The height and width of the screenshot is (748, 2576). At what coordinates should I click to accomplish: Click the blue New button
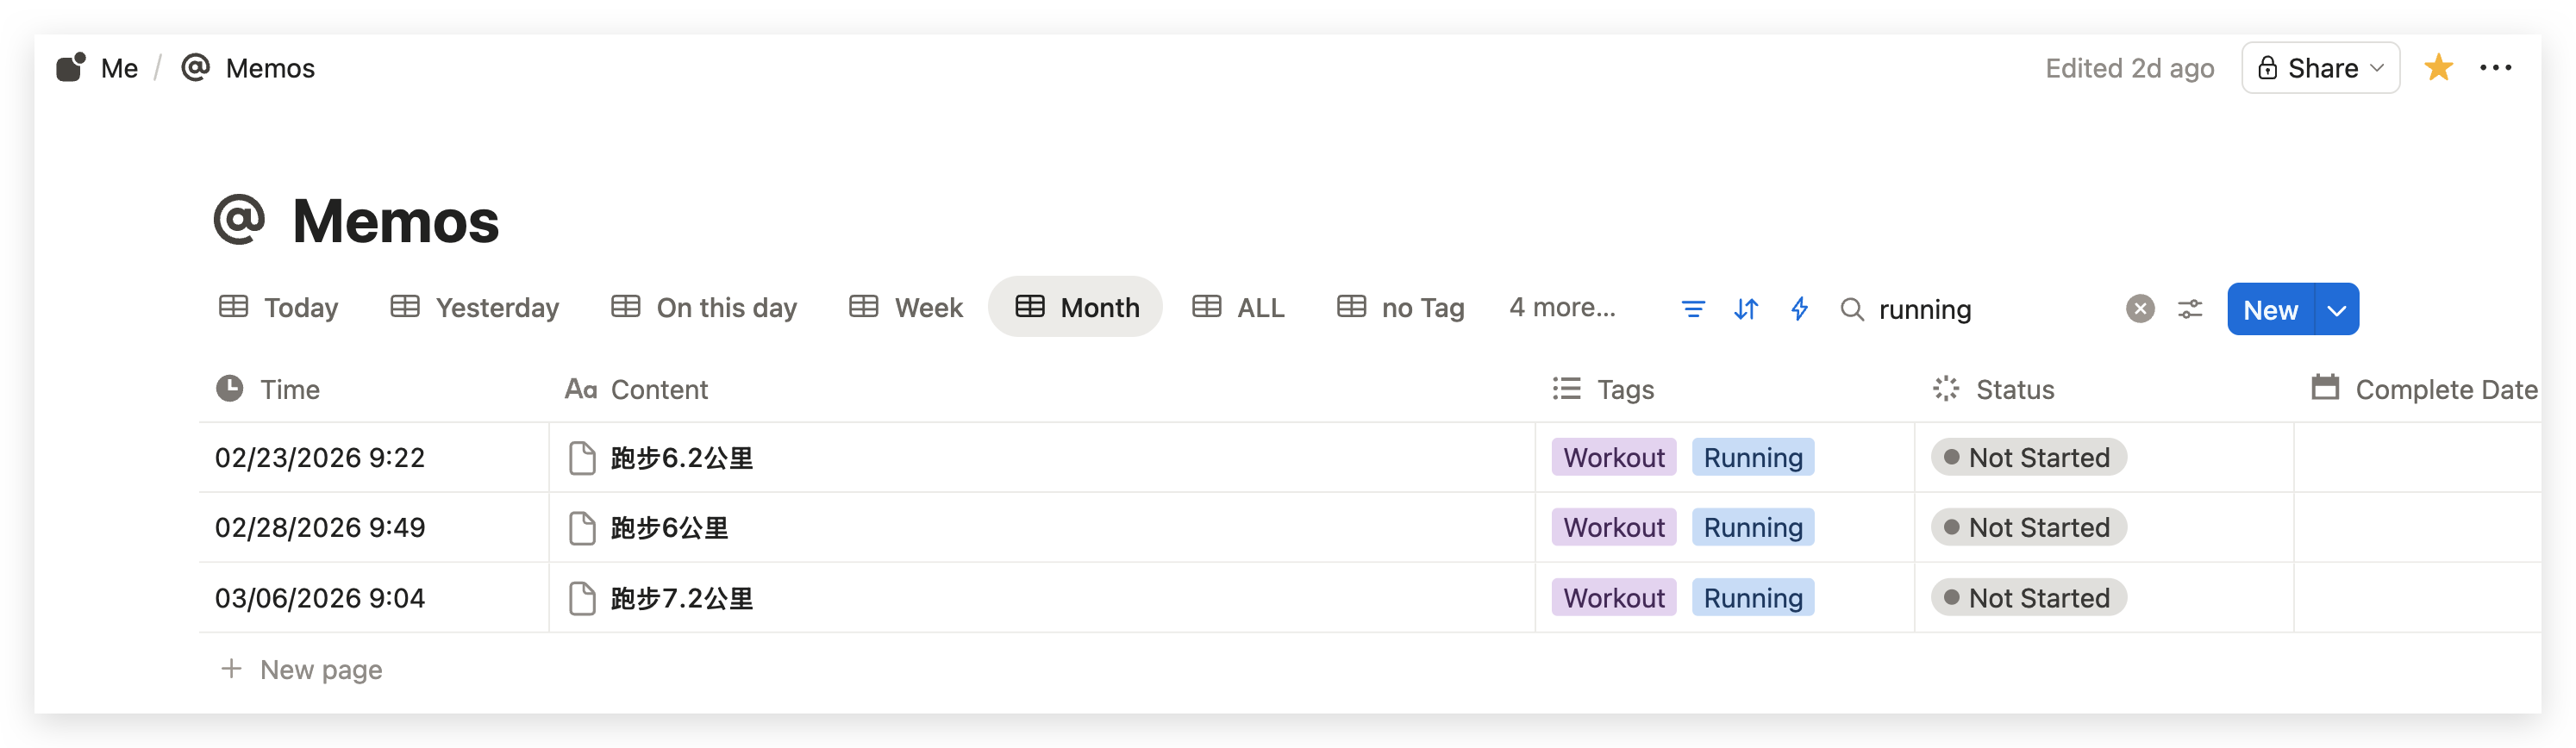tap(2269, 310)
